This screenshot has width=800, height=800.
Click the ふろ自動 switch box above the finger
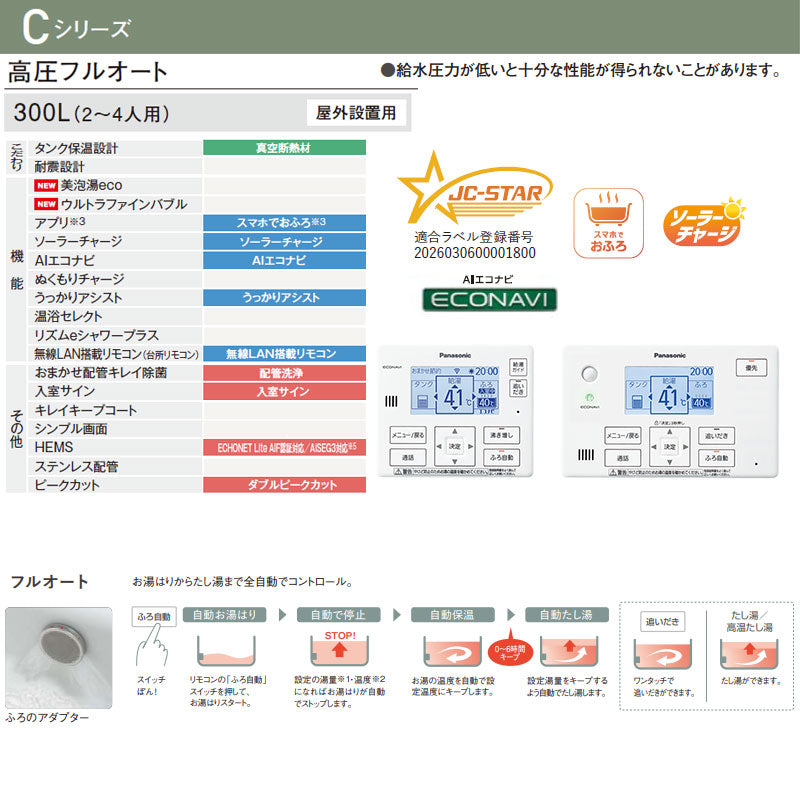tap(154, 616)
